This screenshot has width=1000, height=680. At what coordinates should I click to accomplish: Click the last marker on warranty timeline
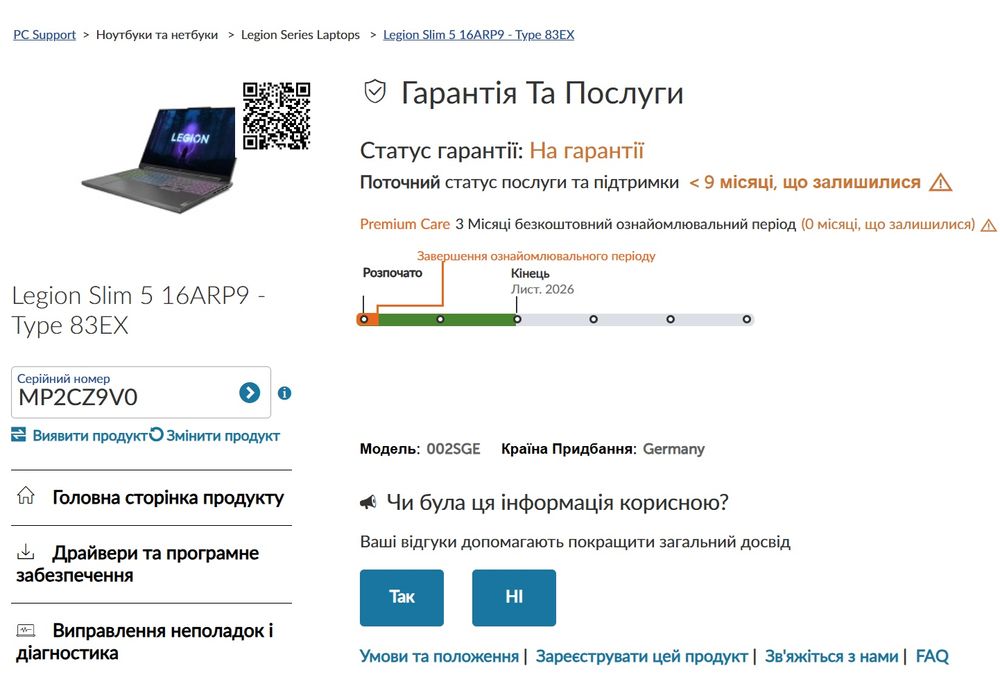[747, 319]
